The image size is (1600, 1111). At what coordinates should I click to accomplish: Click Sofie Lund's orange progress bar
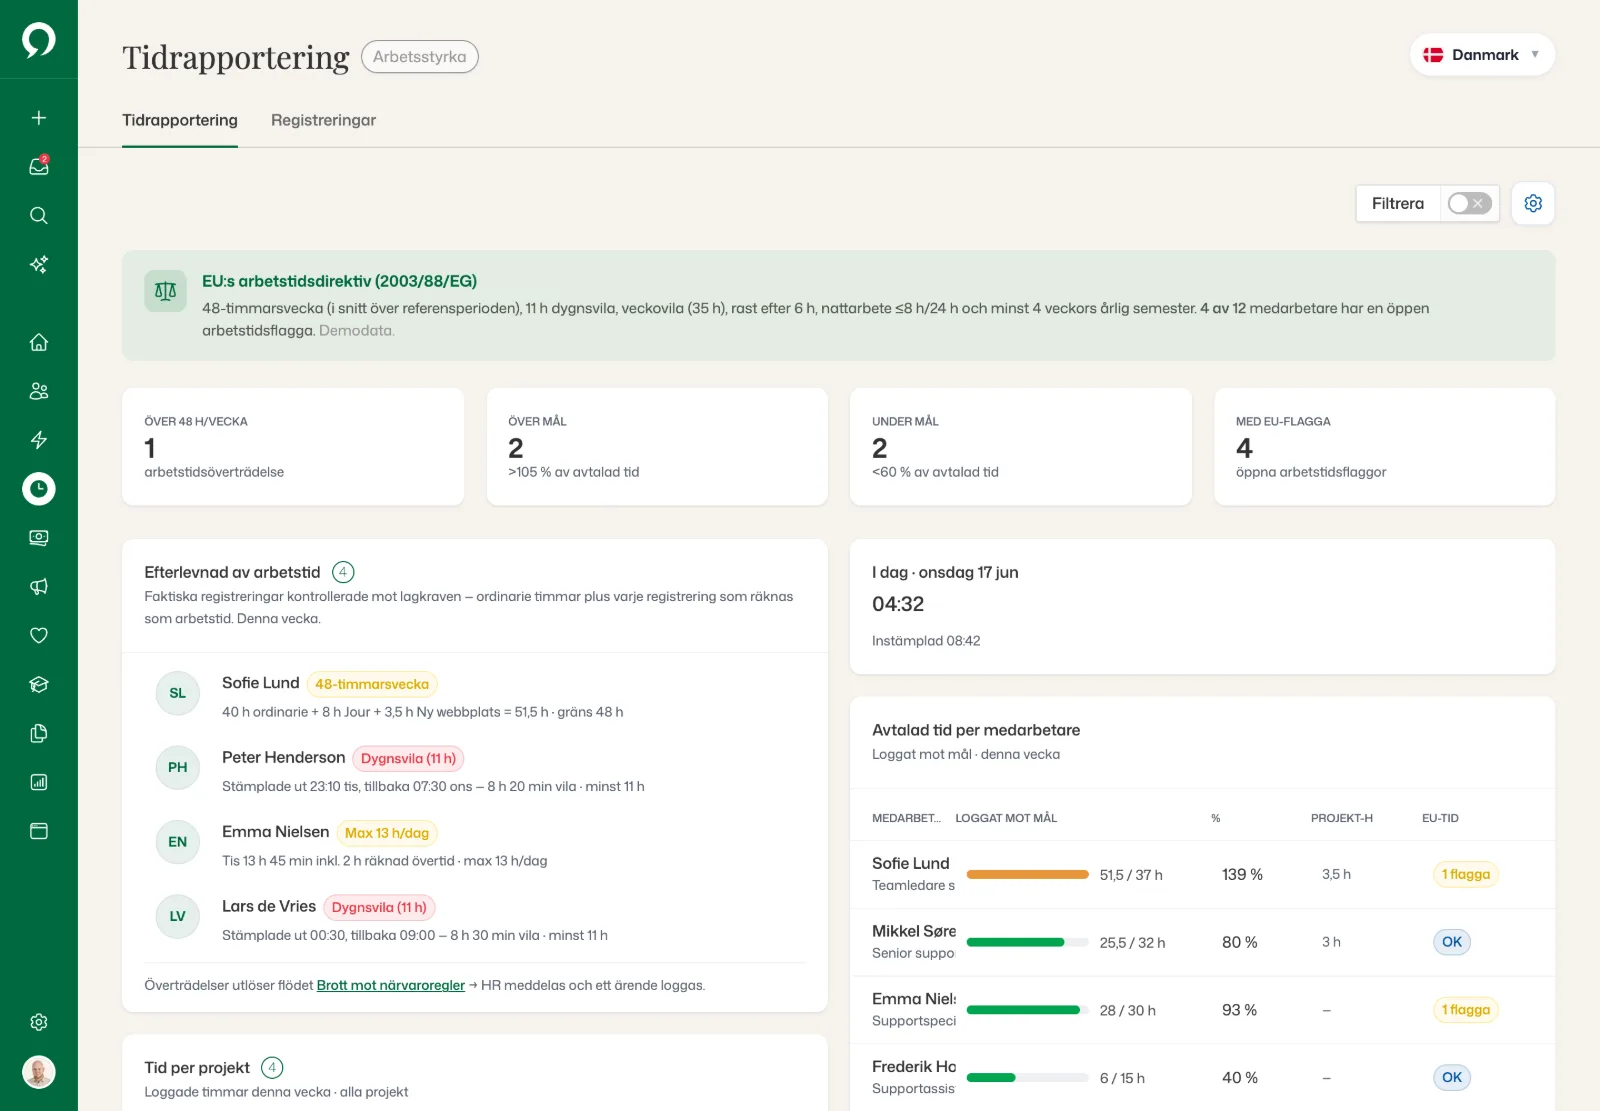[1028, 875]
